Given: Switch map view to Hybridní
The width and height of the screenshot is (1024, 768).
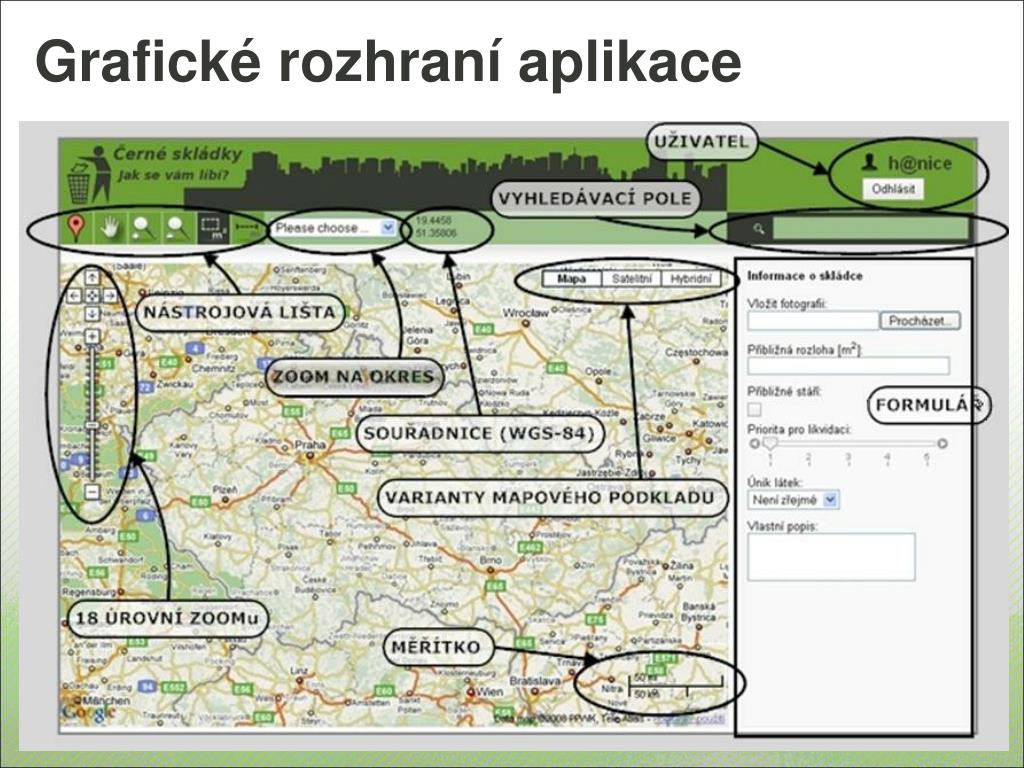Looking at the screenshot, I should pyautogui.click(x=692, y=279).
